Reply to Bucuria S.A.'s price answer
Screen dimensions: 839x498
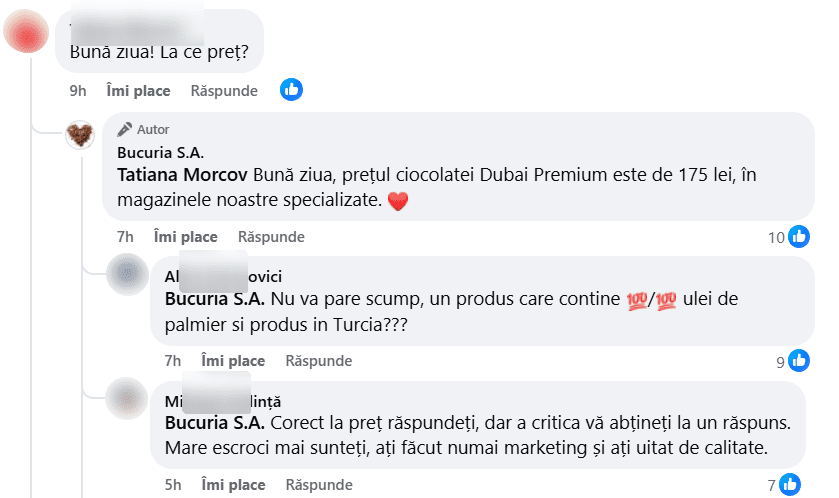(271, 237)
